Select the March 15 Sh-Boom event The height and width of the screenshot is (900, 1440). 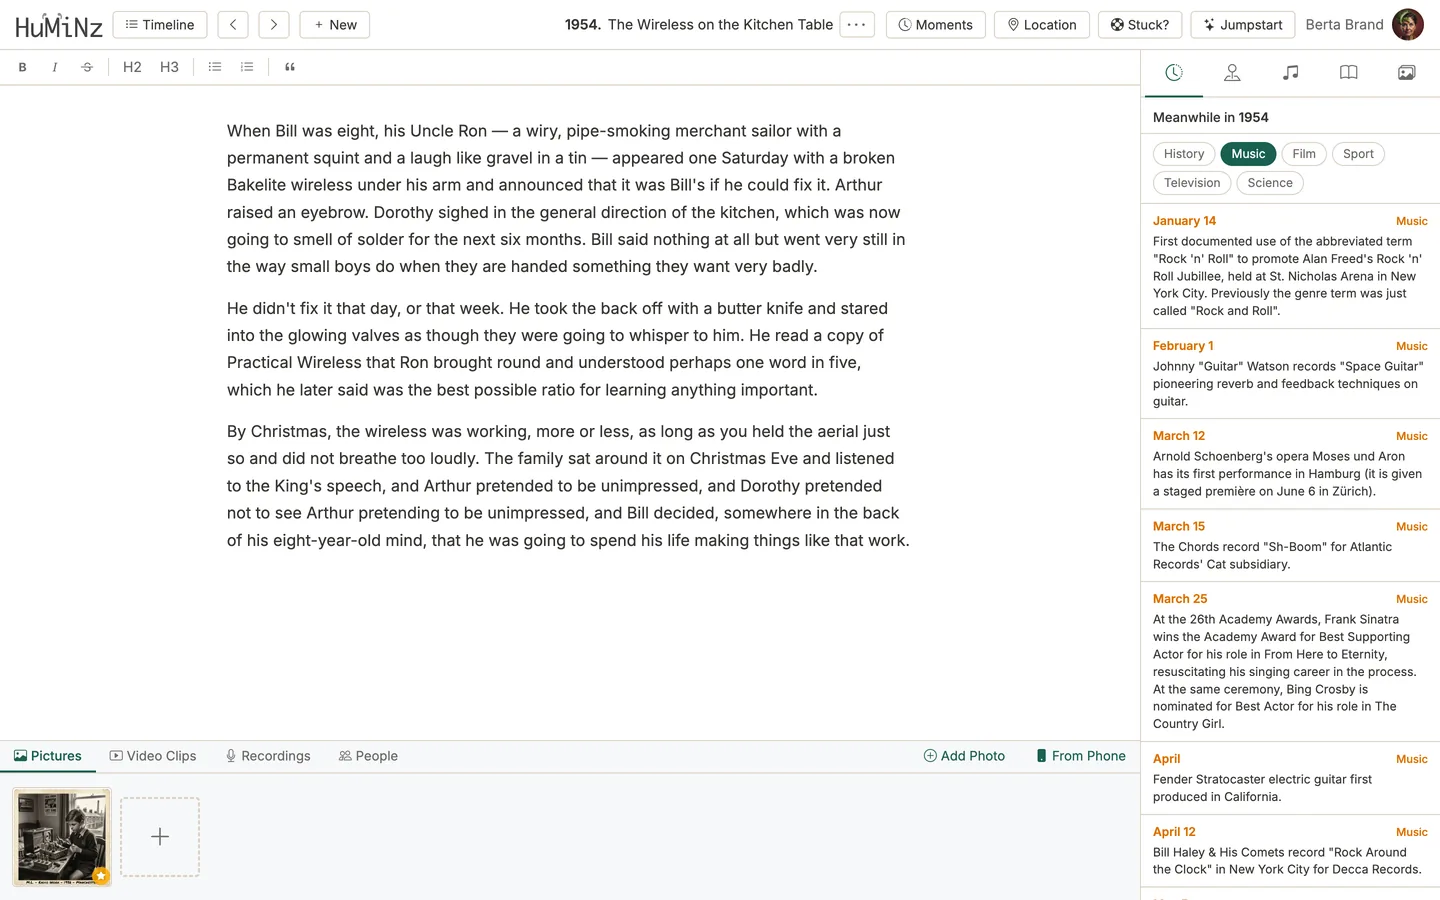[x=1290, y=546]
